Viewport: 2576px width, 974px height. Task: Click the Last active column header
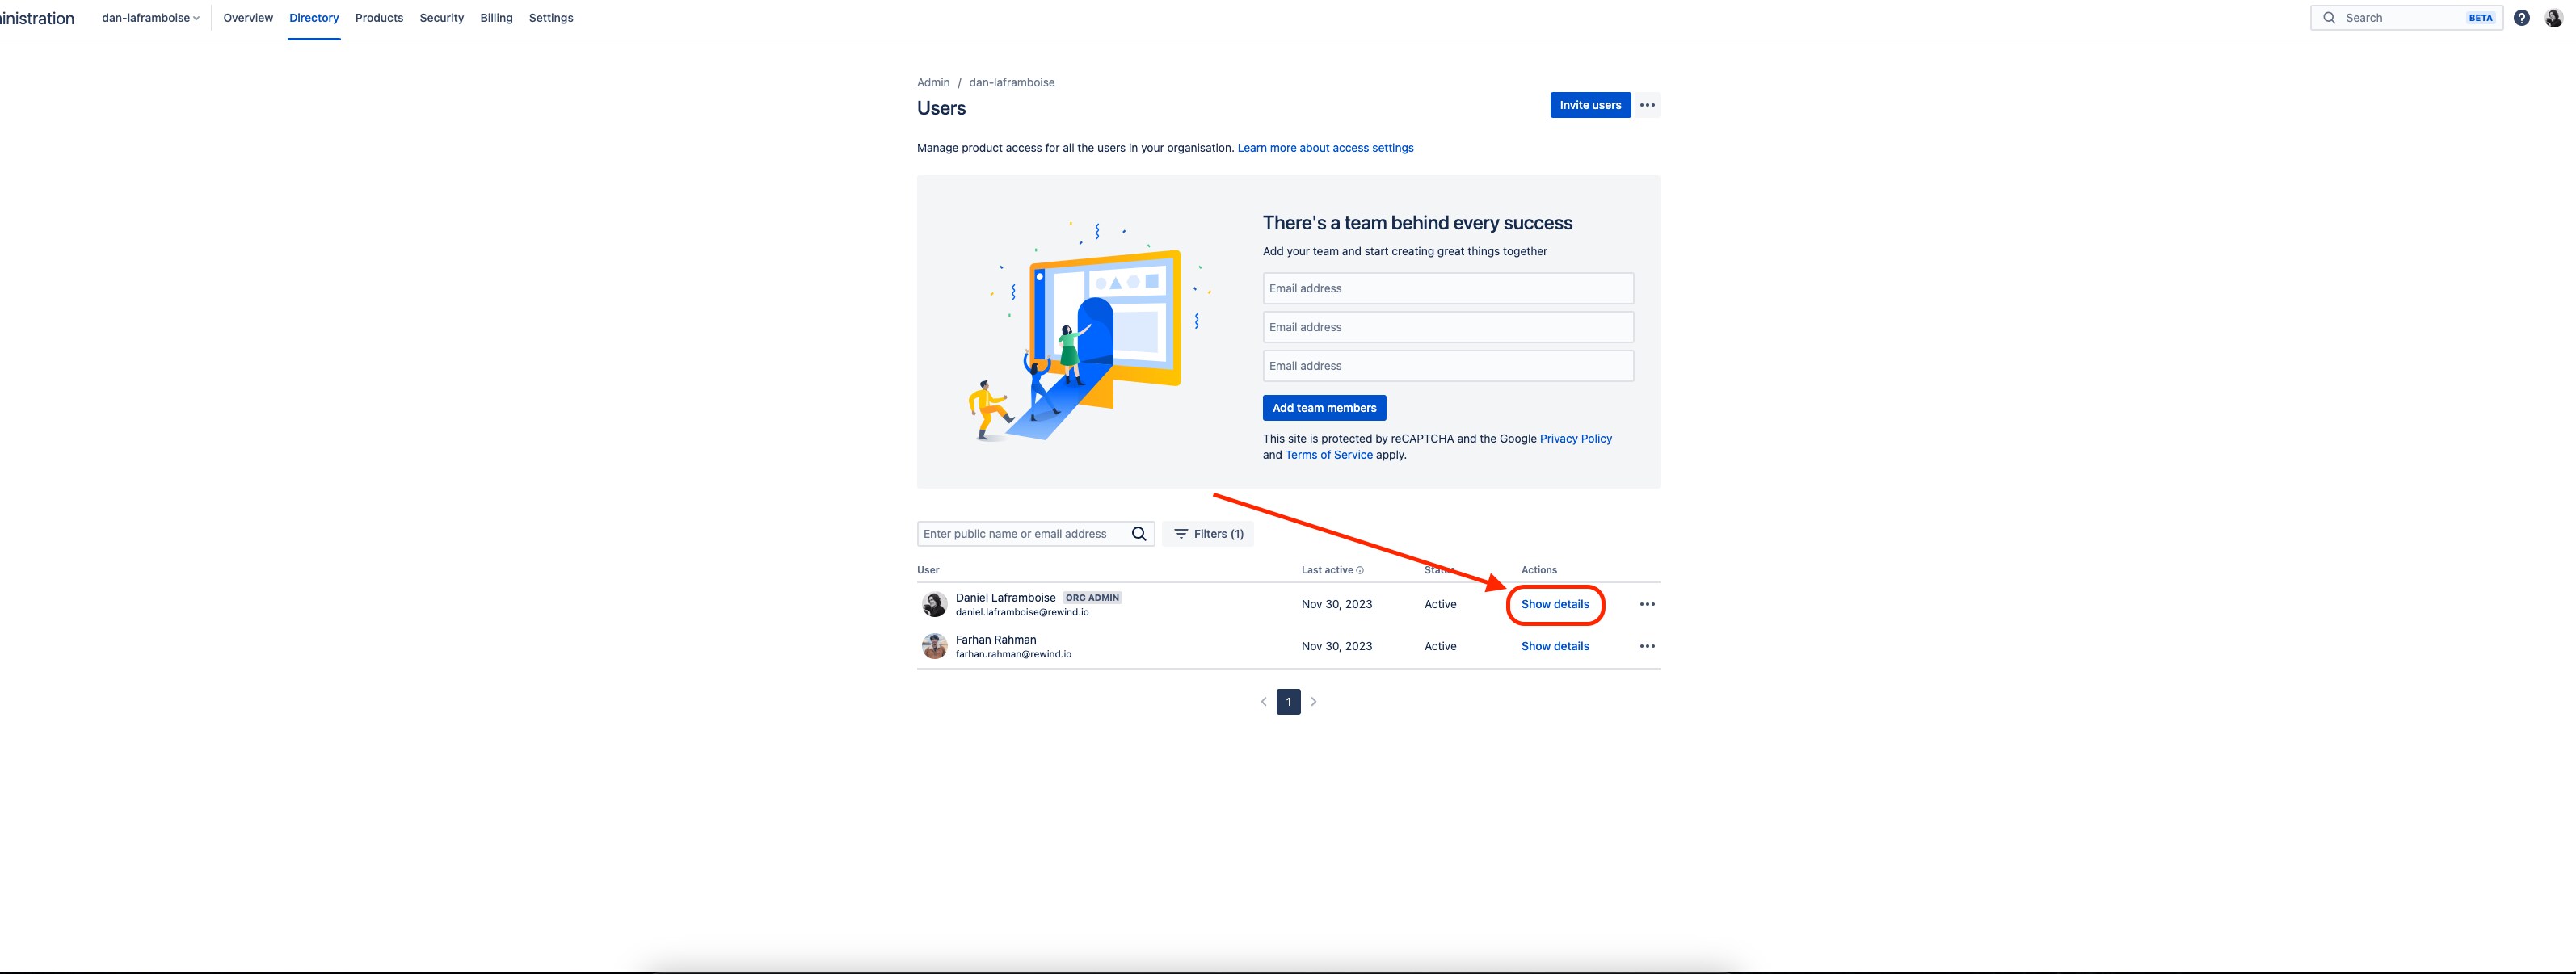coord(1326,570)
